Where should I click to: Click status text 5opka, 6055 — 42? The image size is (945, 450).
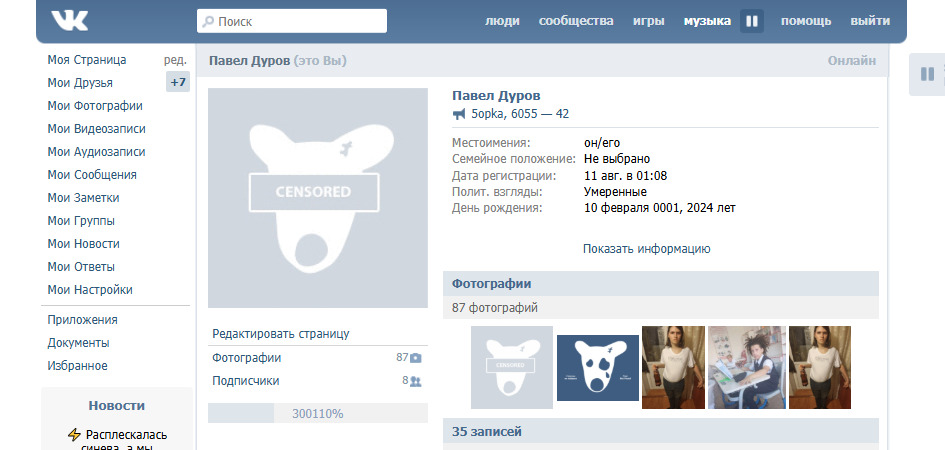pos(520,114)
